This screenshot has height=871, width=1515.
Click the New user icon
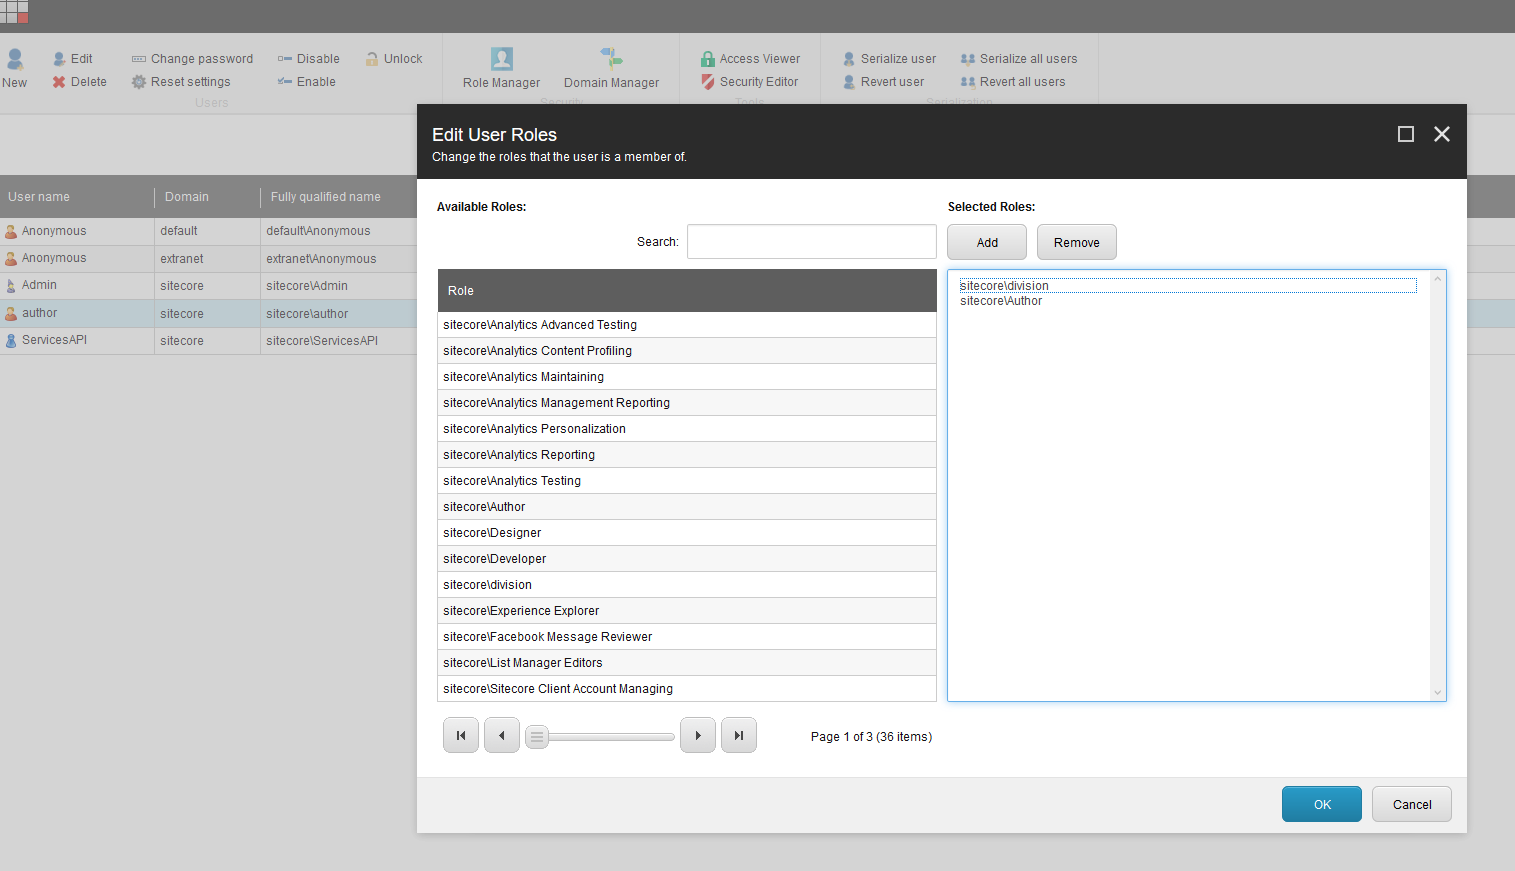click(x=15, y=59)
